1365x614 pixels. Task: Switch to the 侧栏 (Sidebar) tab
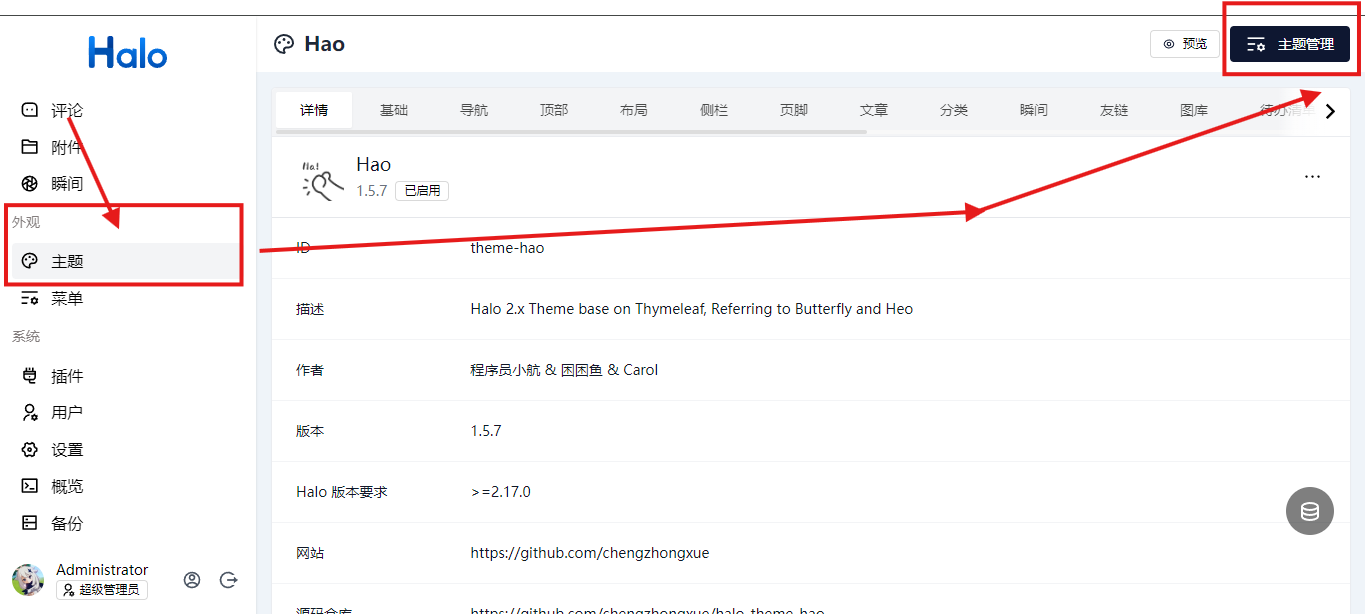point(714,111)
